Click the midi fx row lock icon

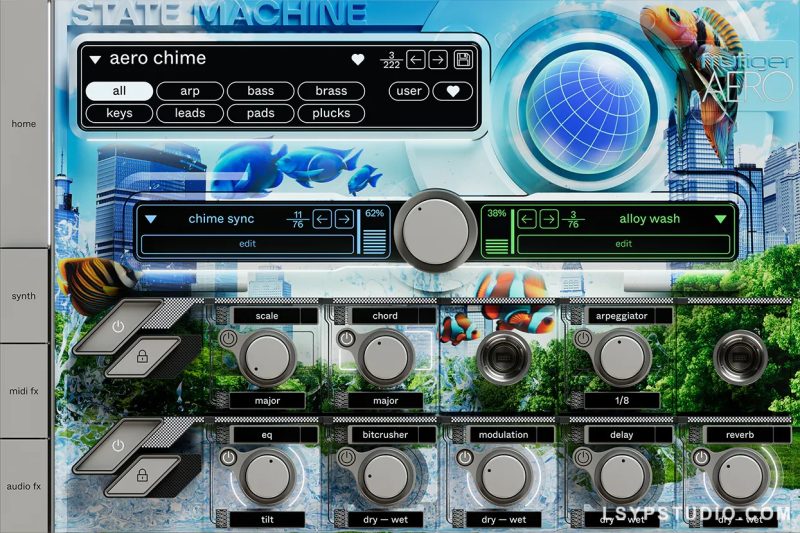coord(142,357)
